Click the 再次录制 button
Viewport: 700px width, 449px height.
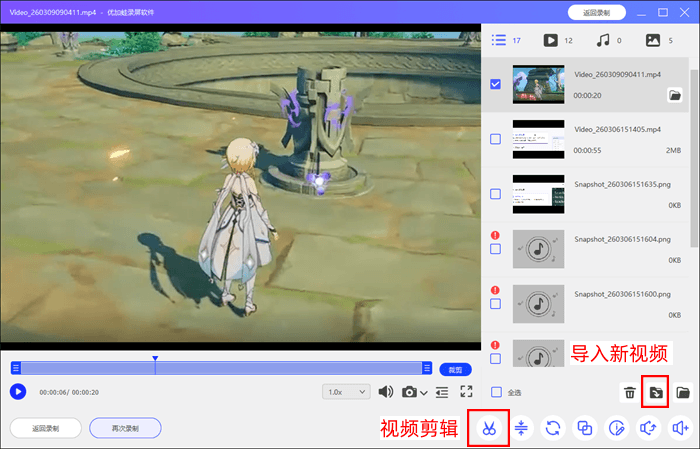(125, 428)
